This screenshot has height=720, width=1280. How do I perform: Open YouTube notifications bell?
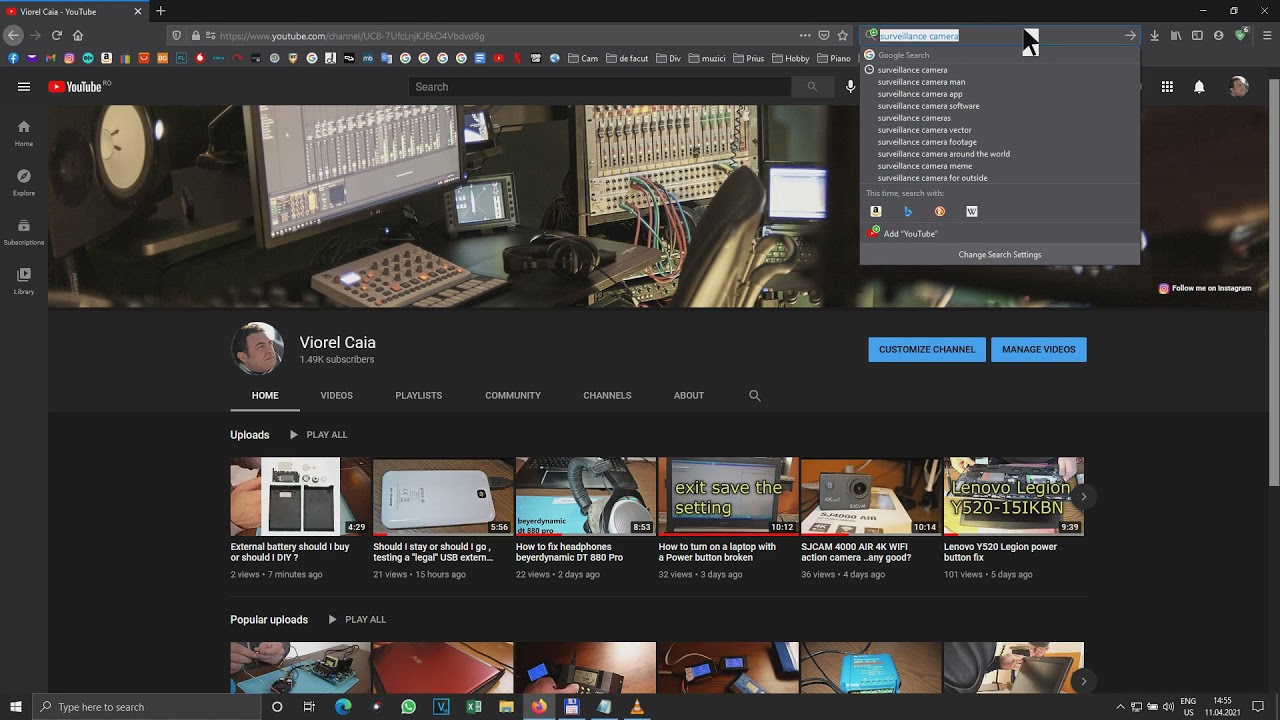point(1199,87)
